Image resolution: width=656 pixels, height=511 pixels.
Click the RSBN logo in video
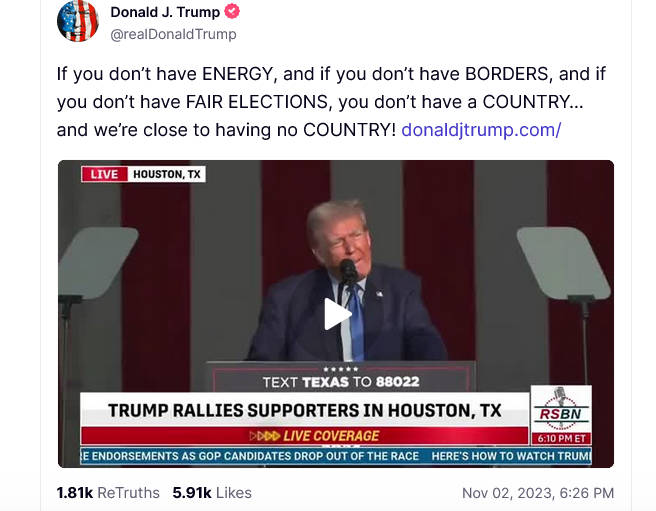pyautogui.click(x=561, y=409)
